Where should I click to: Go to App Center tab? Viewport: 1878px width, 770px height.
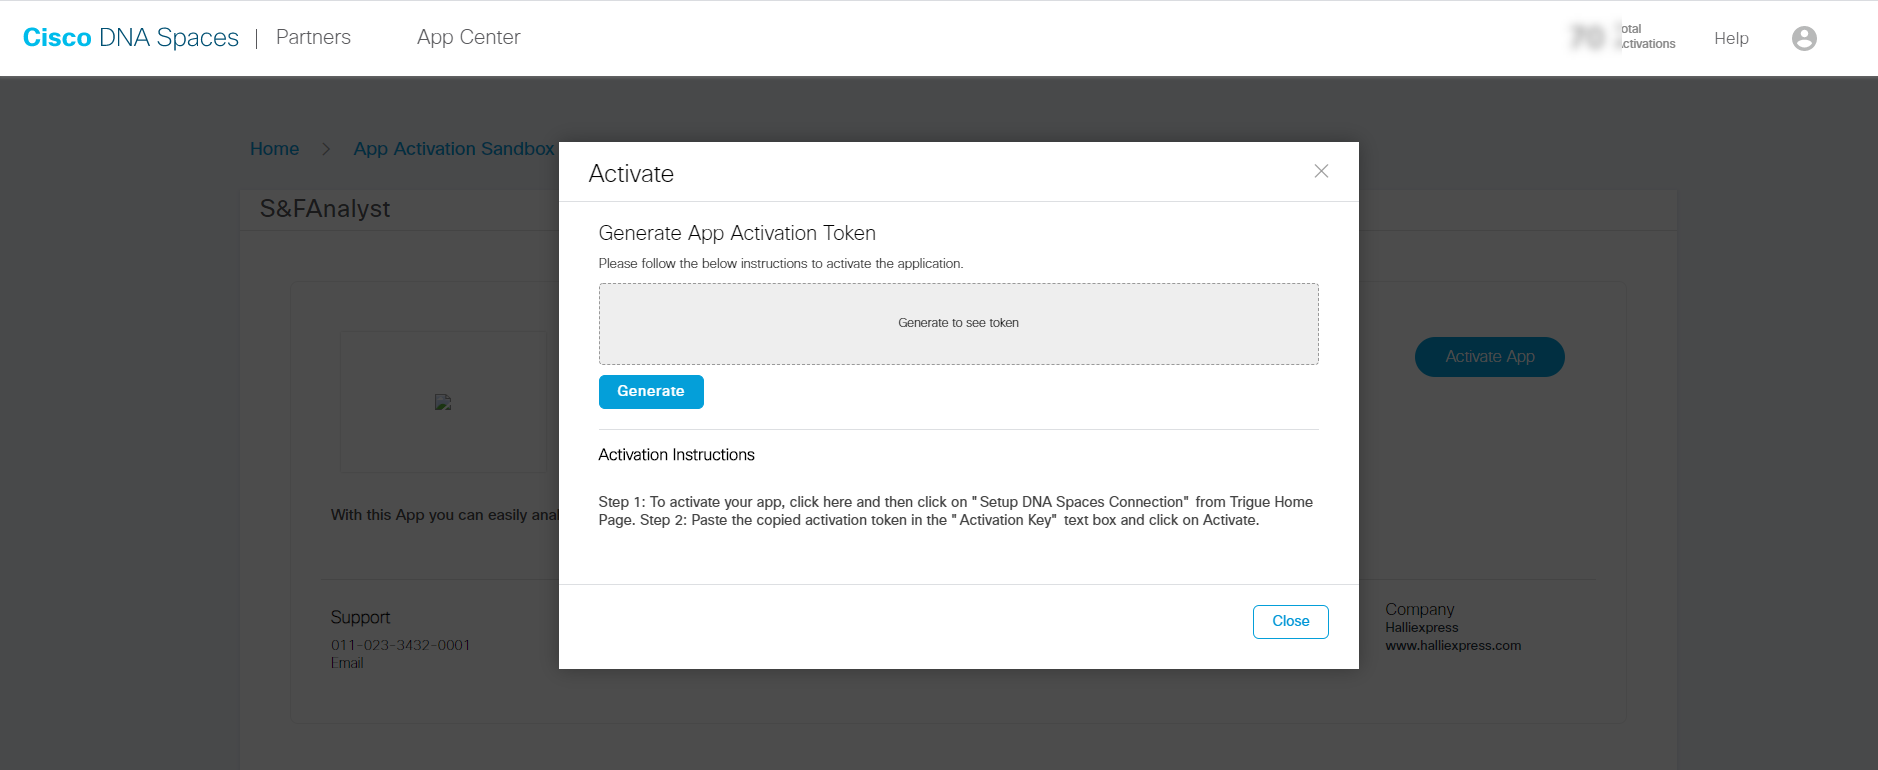[x=468, y=37]
